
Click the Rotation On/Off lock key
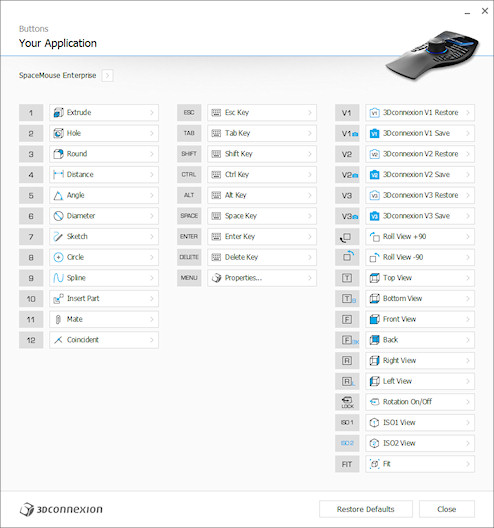pyautogui.click(x=347, y=402)
